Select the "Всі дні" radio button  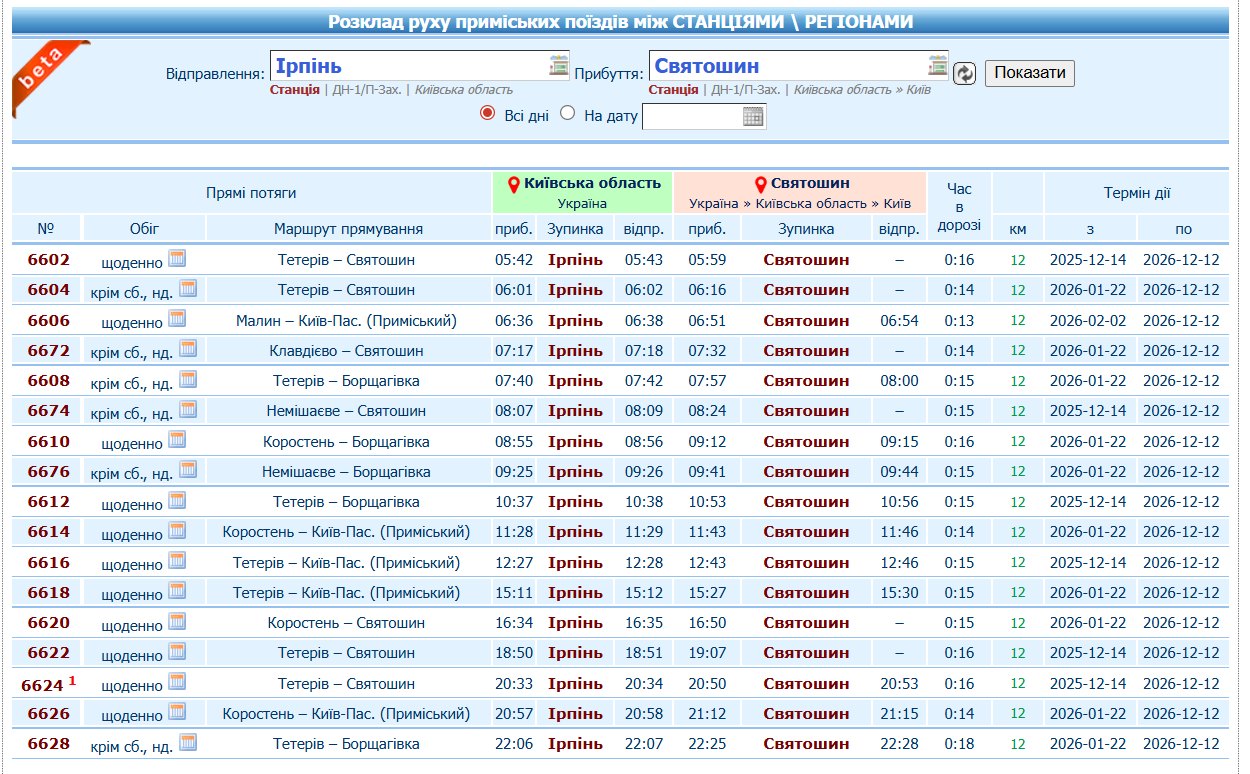coord(488,113)
